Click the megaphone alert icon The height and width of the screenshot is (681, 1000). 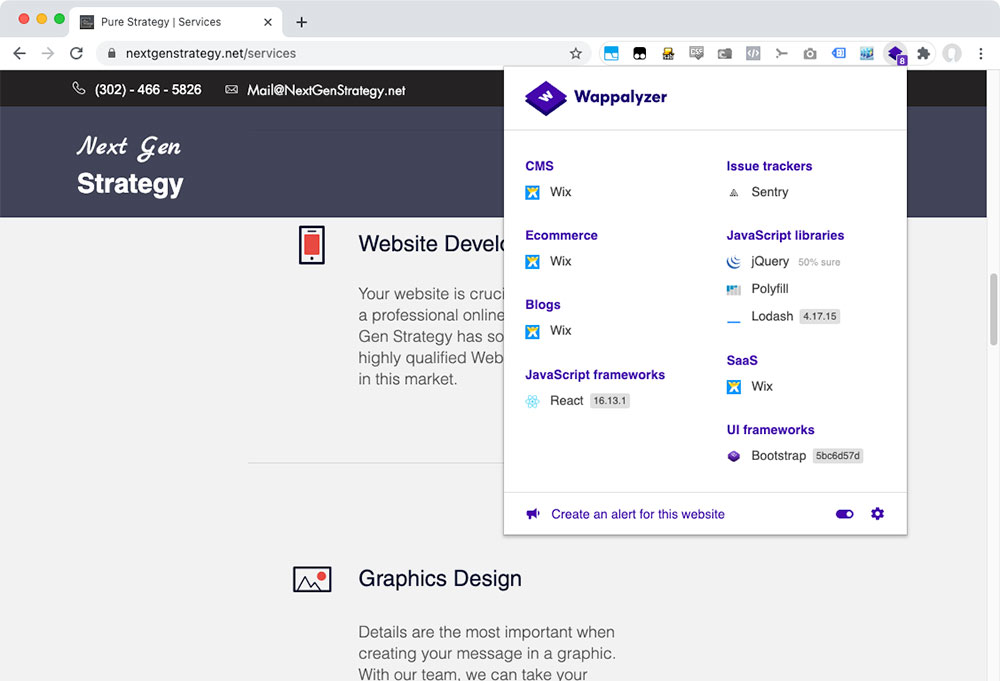(x=533, y=514)
